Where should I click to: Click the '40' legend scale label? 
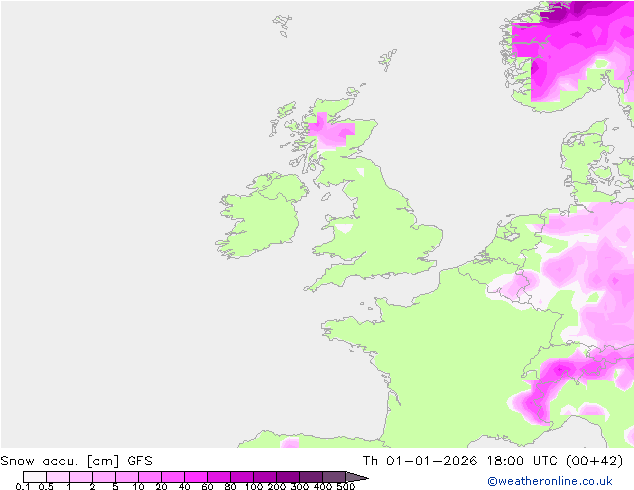[184, 486]
